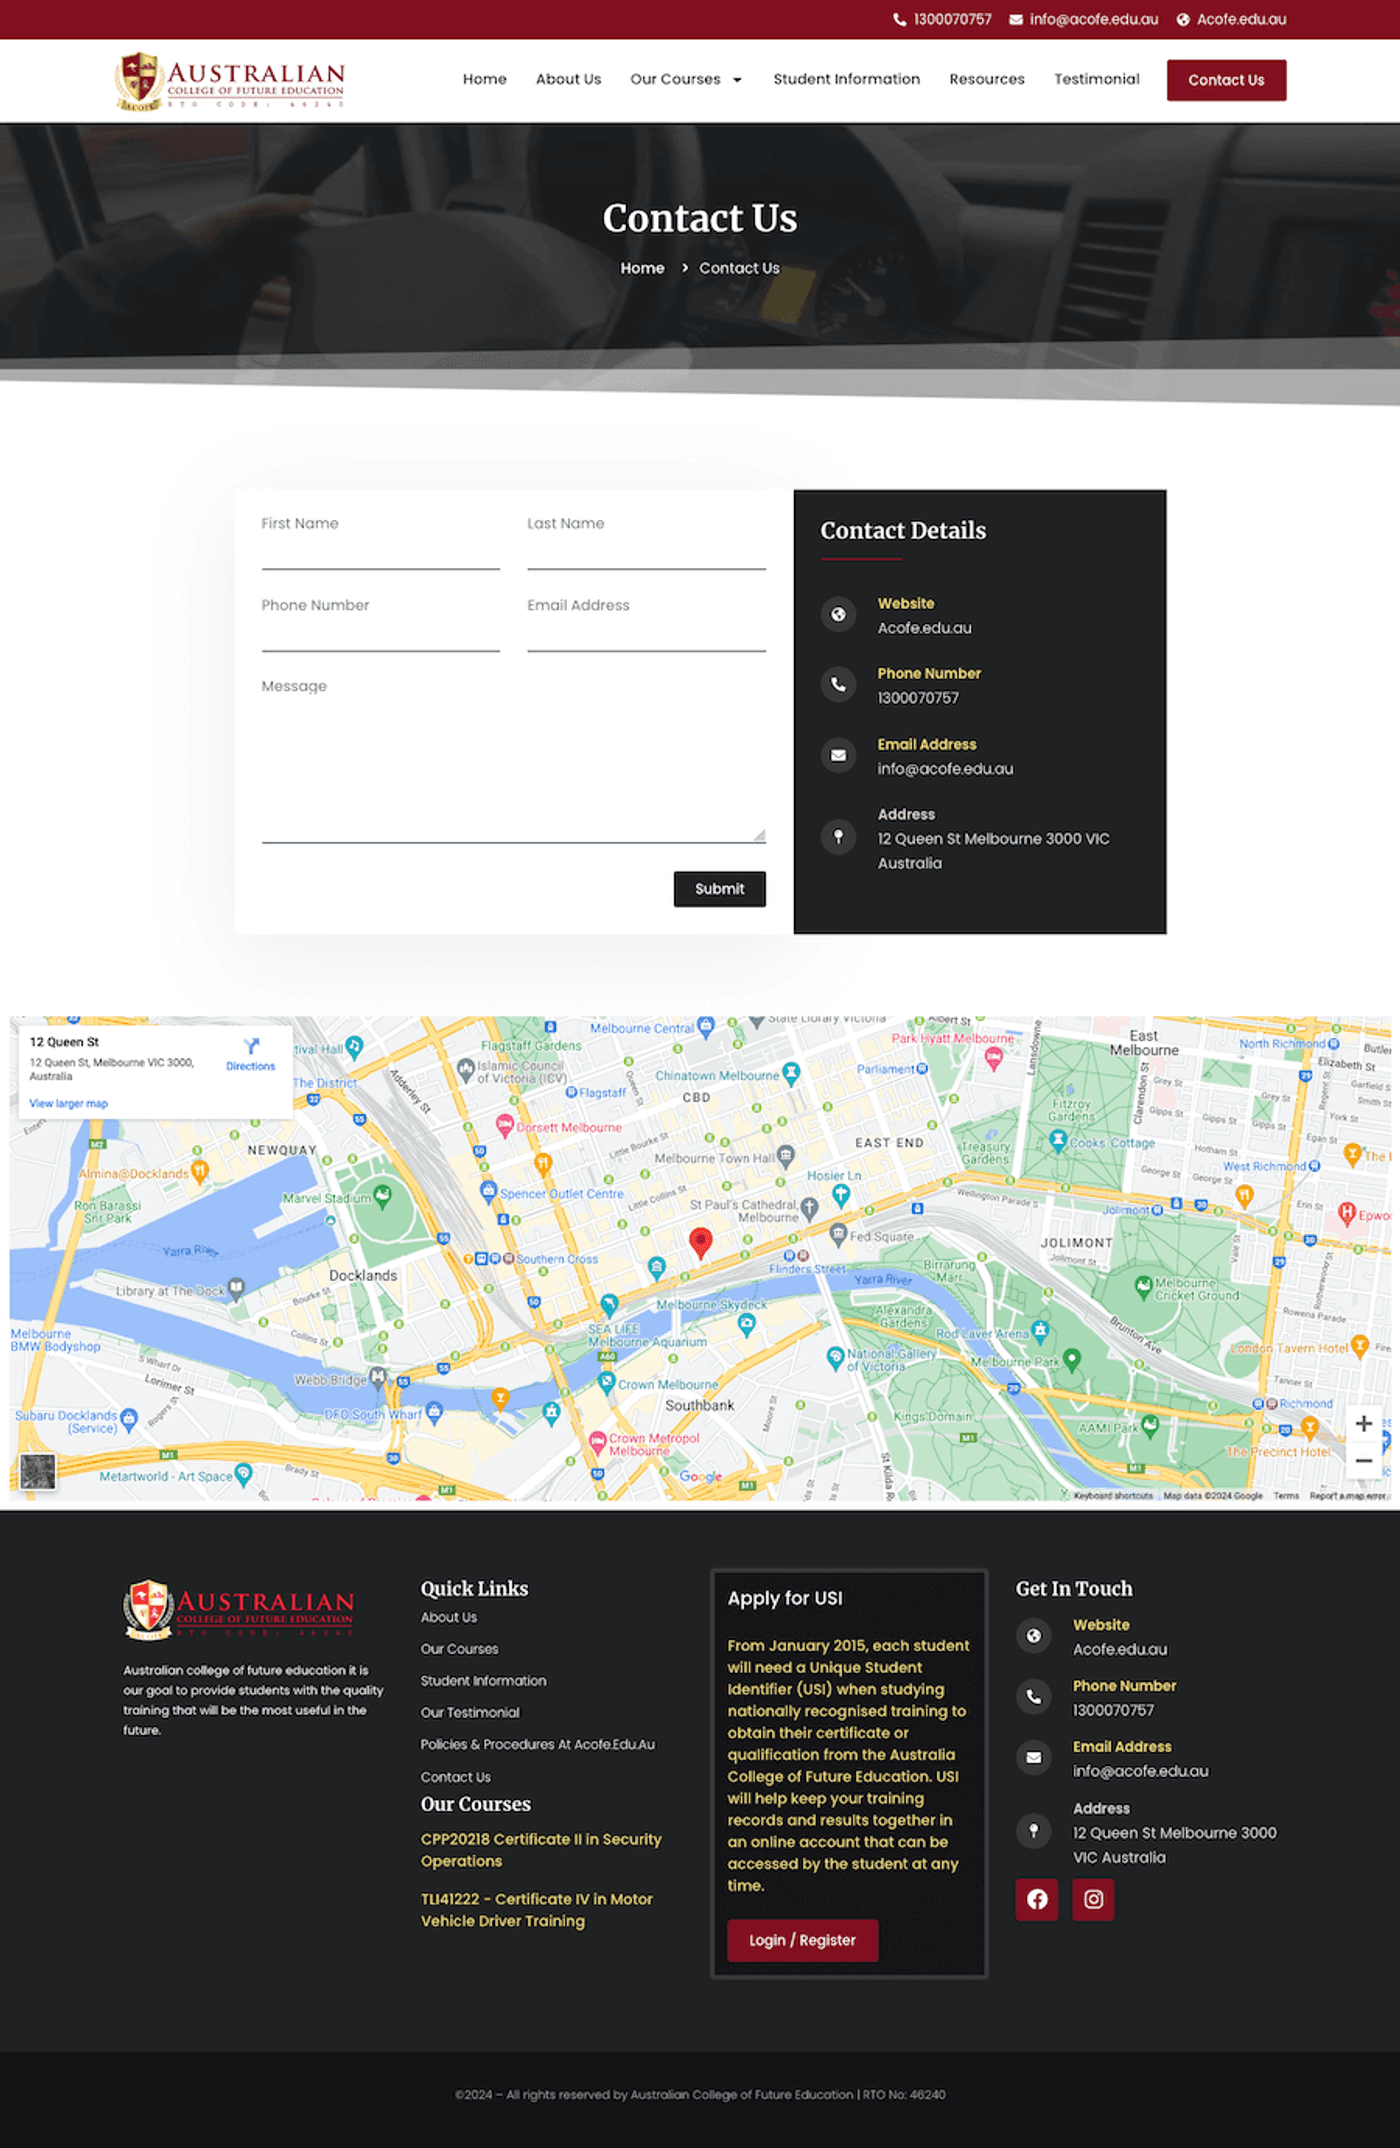1400x2148 pixels.
Task: Click the envelope icon in top bar
Action: [1016, 19]
